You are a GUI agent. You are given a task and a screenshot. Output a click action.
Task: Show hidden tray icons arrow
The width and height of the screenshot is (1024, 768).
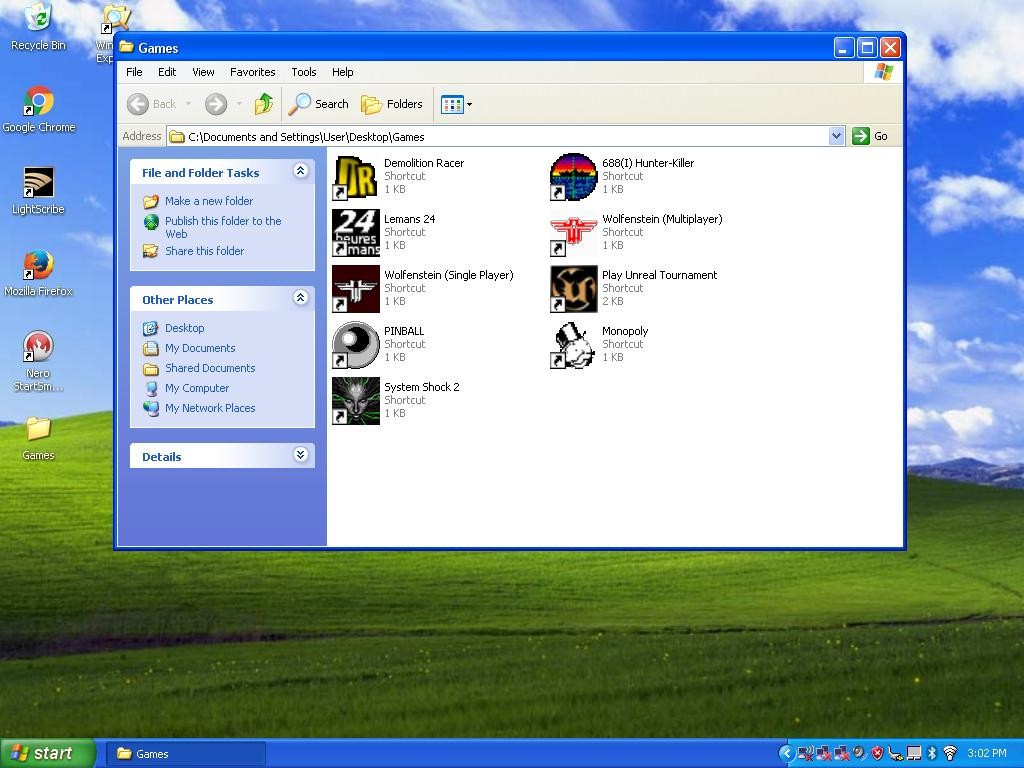point(787,754)
